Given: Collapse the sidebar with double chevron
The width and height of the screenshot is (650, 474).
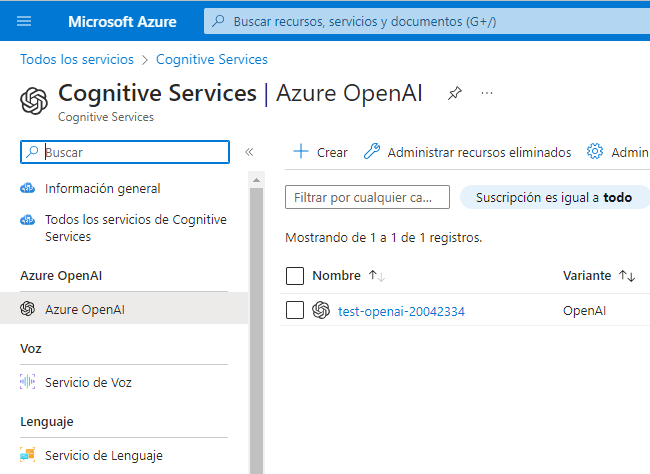Looking at the screenshot, I should coord(249,152).
